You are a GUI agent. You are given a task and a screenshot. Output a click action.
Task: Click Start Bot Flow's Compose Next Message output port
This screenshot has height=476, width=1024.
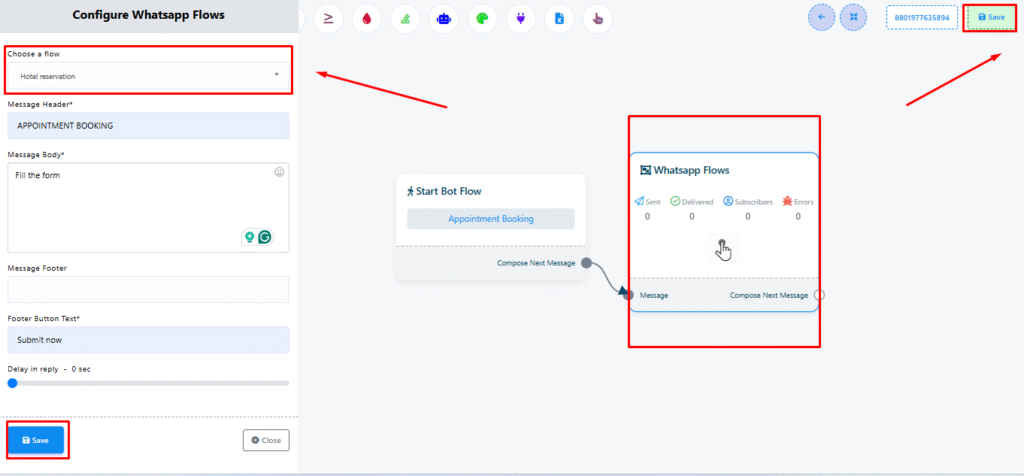click(x=586, y=262)
